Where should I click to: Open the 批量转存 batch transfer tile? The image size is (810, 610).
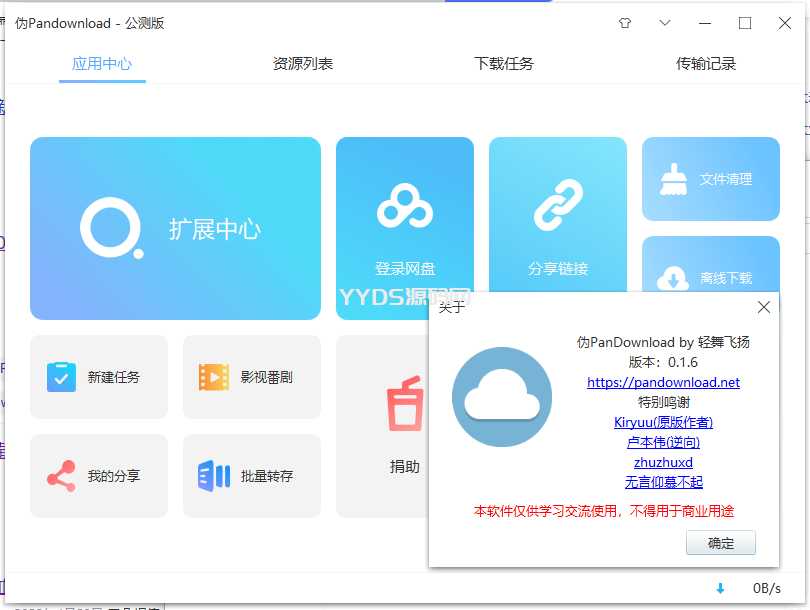[251, 476]
